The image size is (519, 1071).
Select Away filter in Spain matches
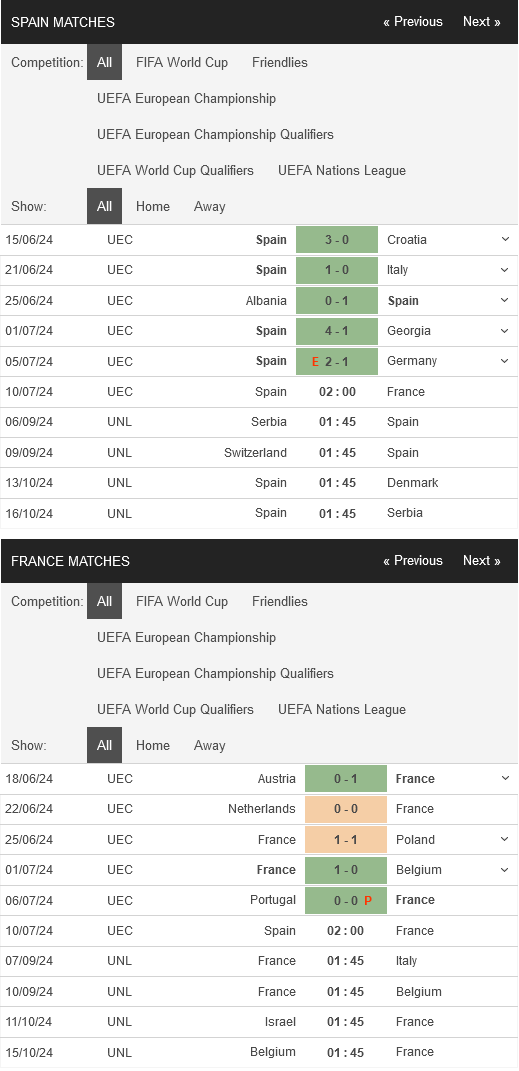[209, 206]
